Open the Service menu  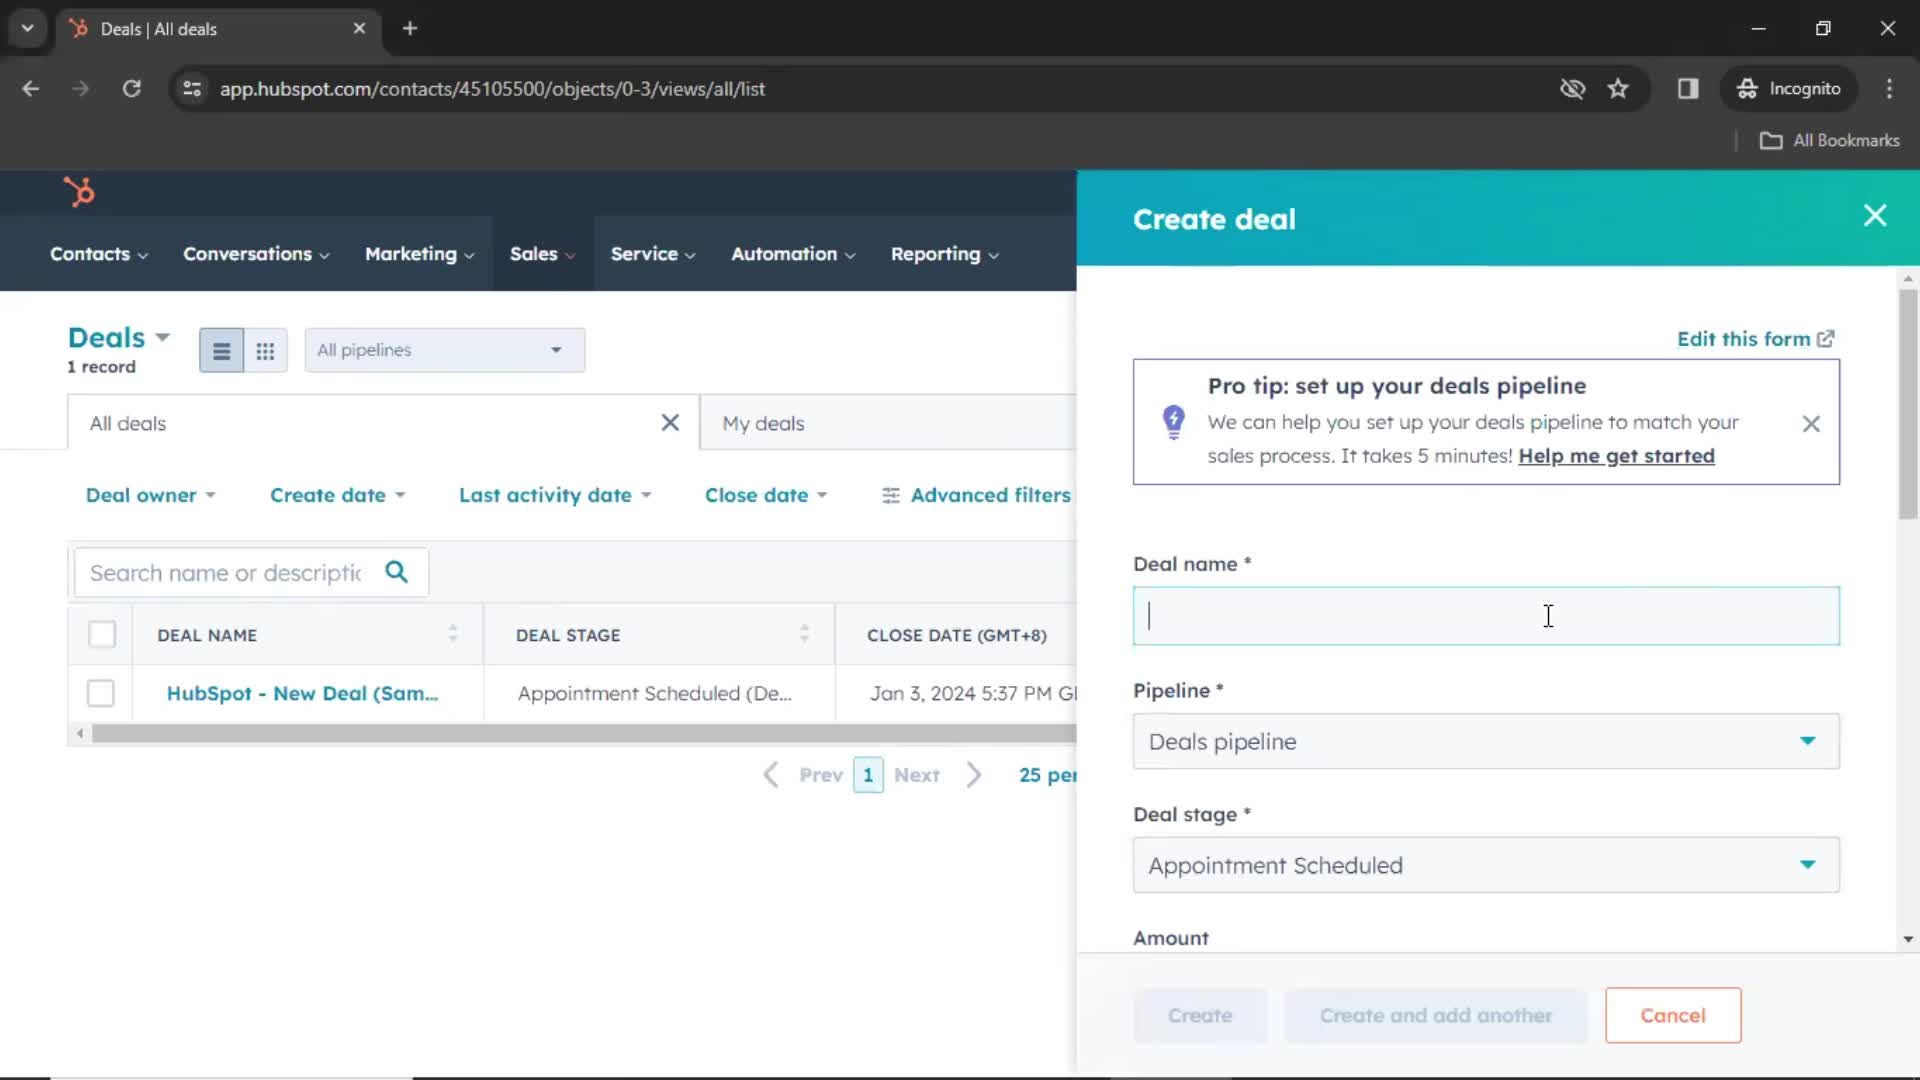click(653, 254)
